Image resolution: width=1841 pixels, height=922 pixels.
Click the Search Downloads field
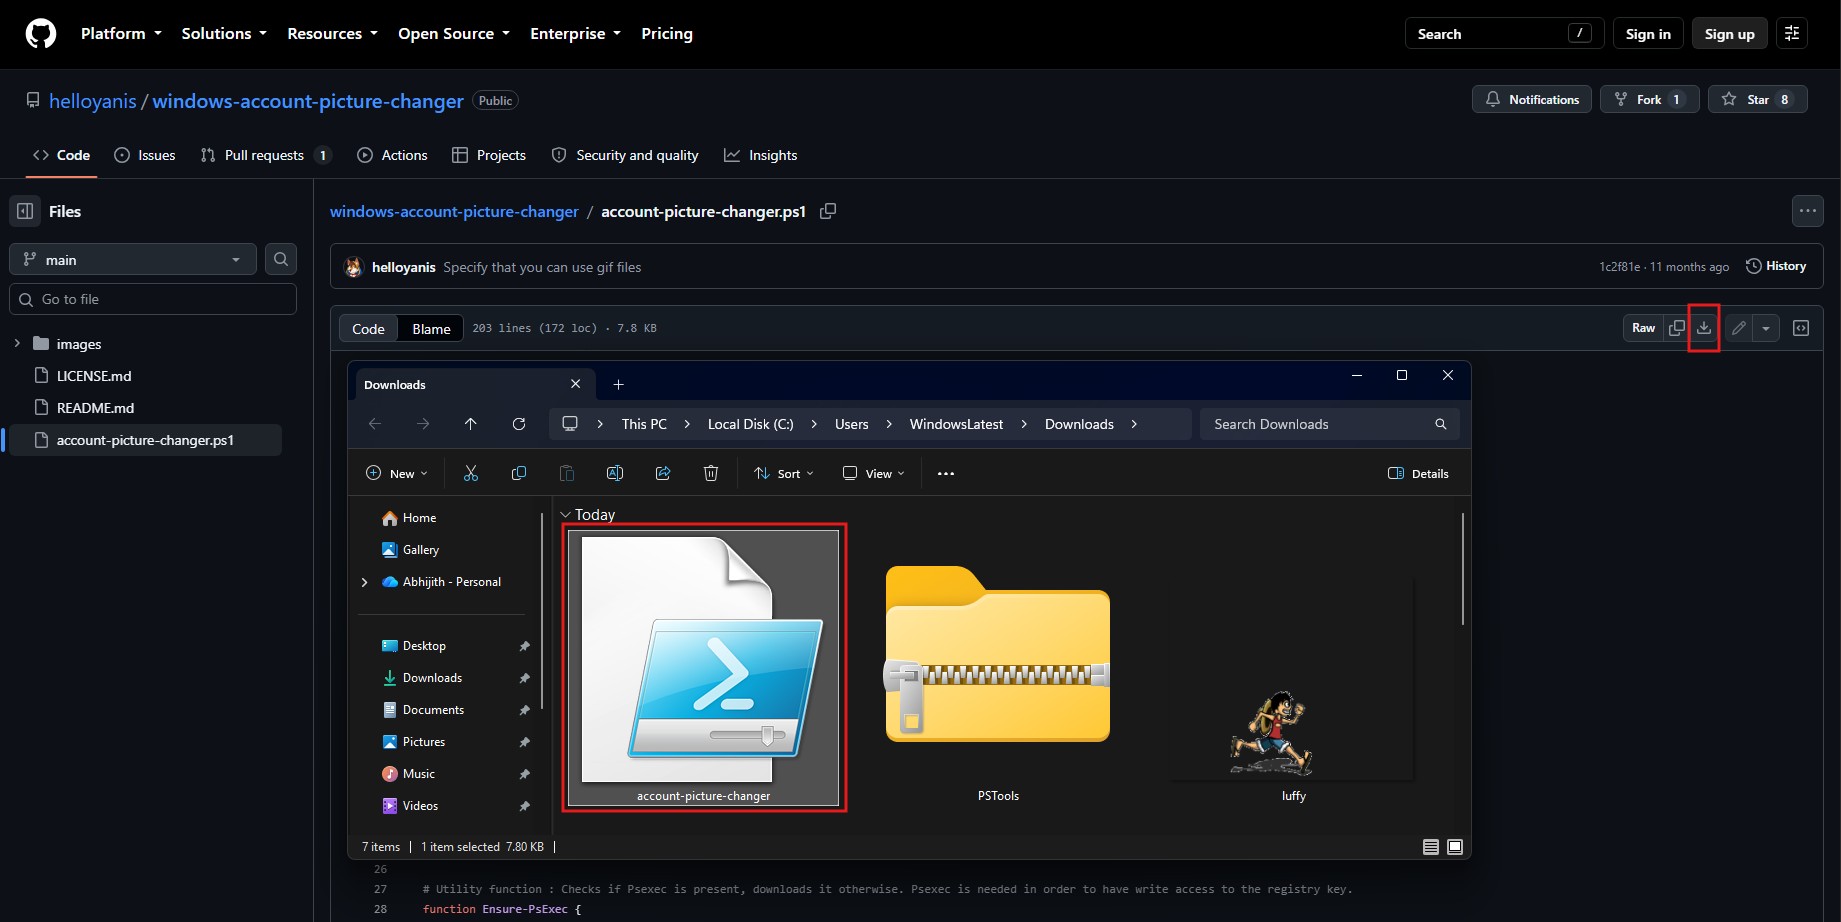coord(1329,424)
